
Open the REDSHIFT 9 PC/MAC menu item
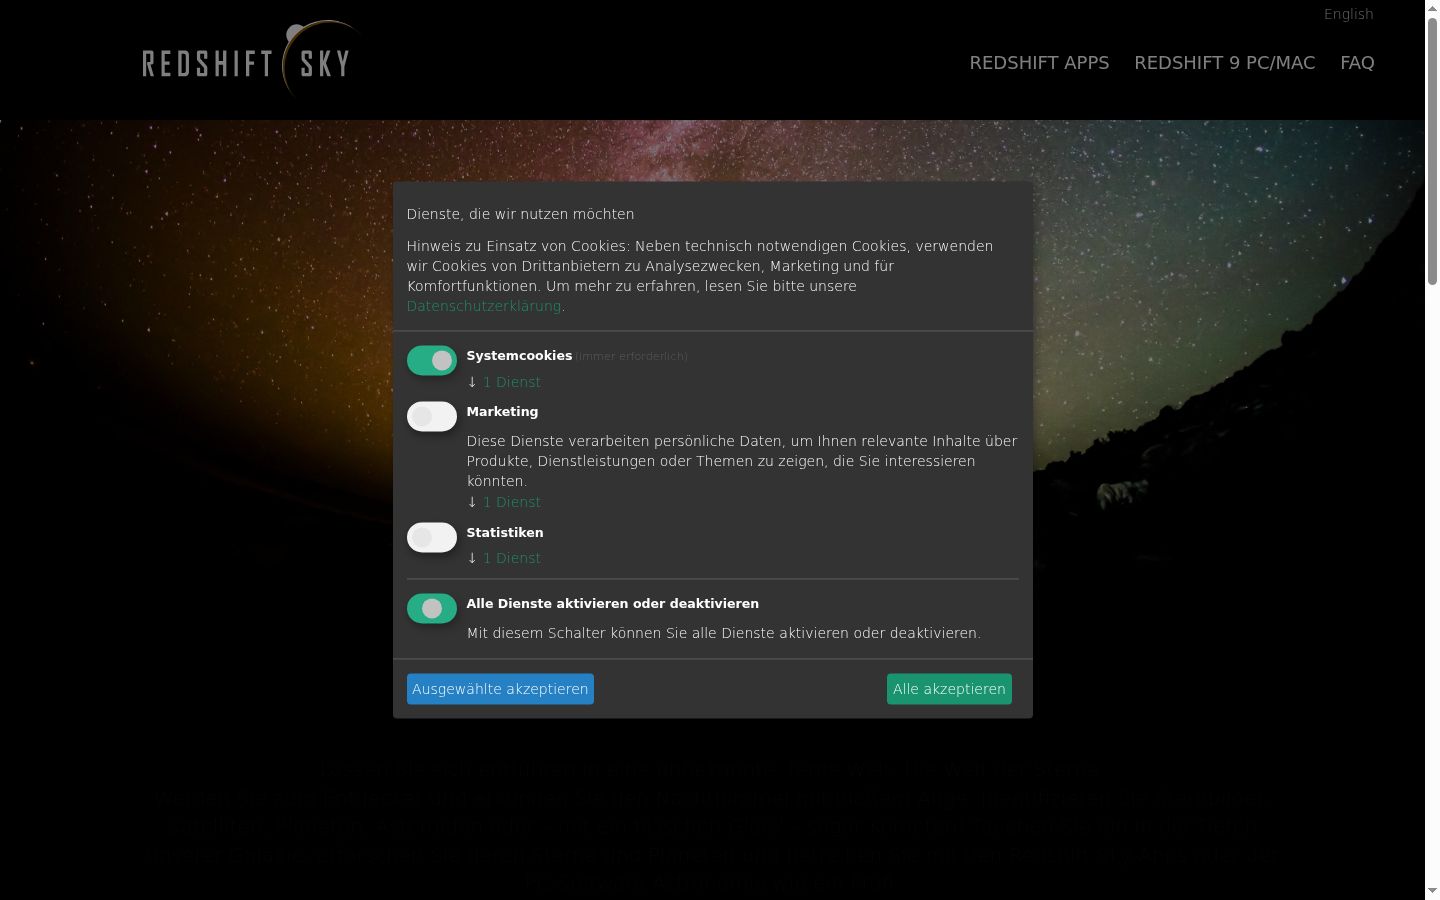1224,63
